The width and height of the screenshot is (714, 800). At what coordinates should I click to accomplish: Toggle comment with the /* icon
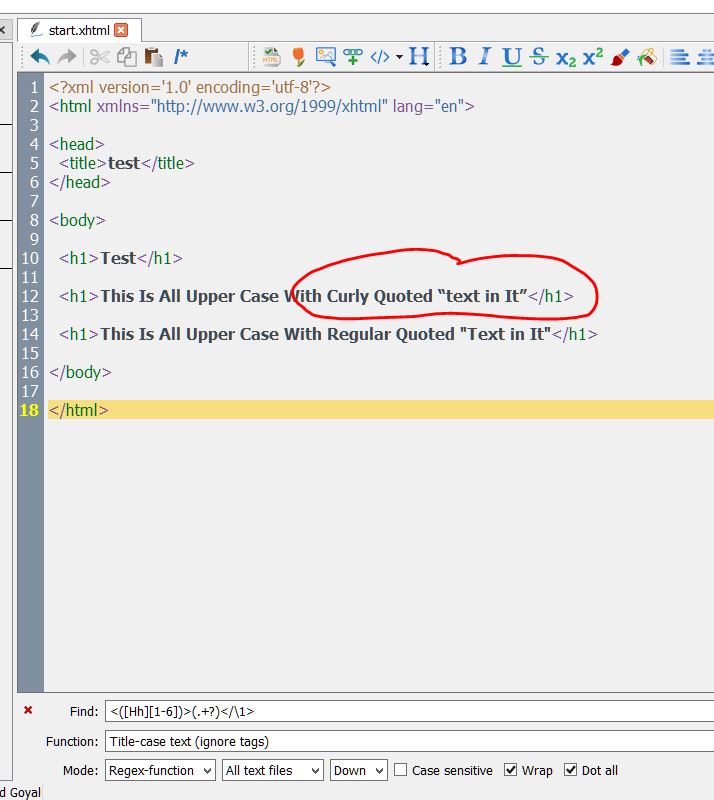pos(180,57)
